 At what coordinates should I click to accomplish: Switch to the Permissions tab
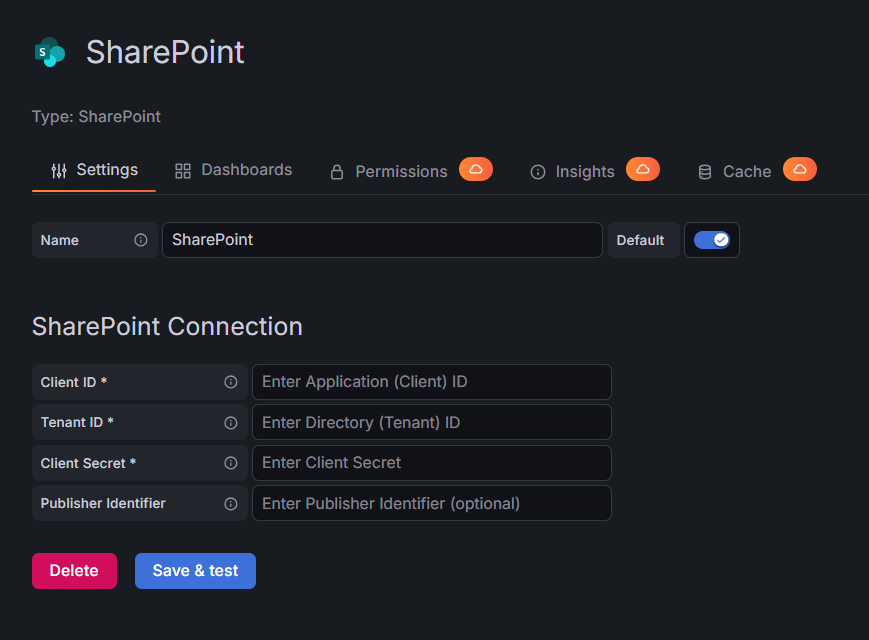(x=411, y=170)
